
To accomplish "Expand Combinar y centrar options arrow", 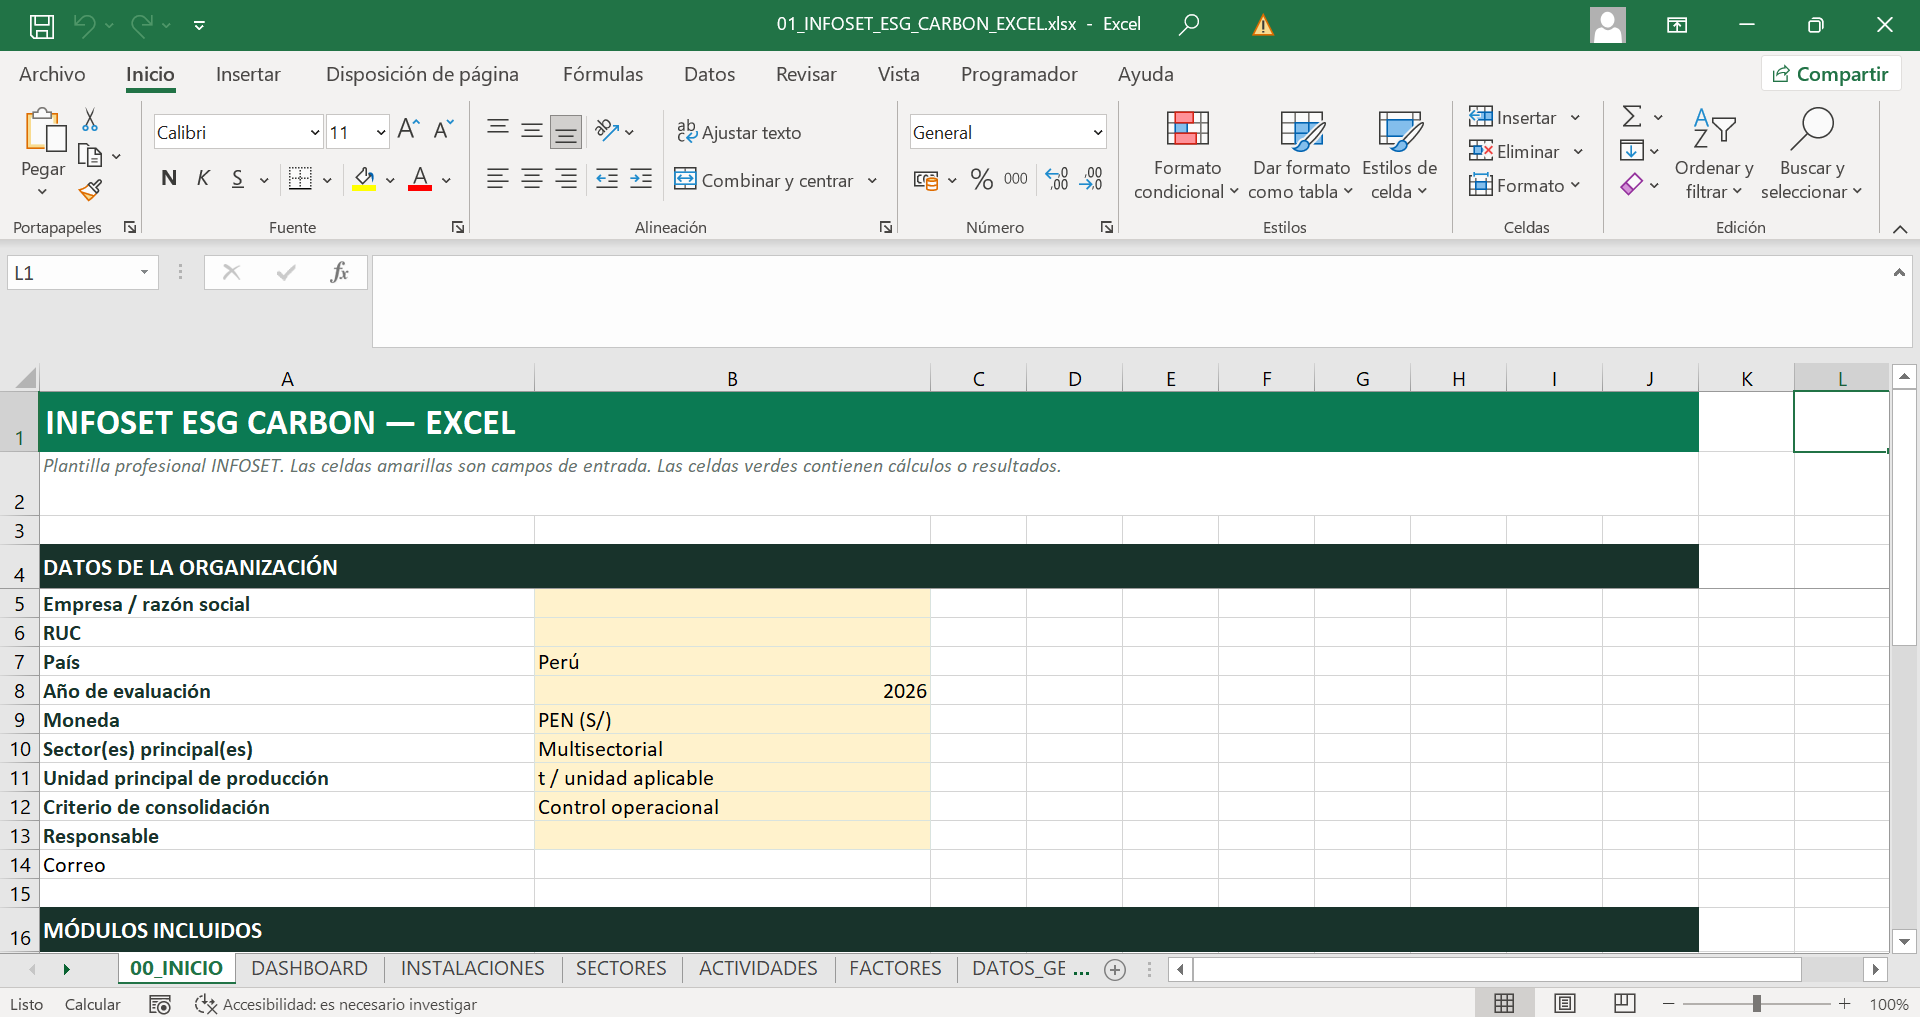I will click(x=872, y=180).
